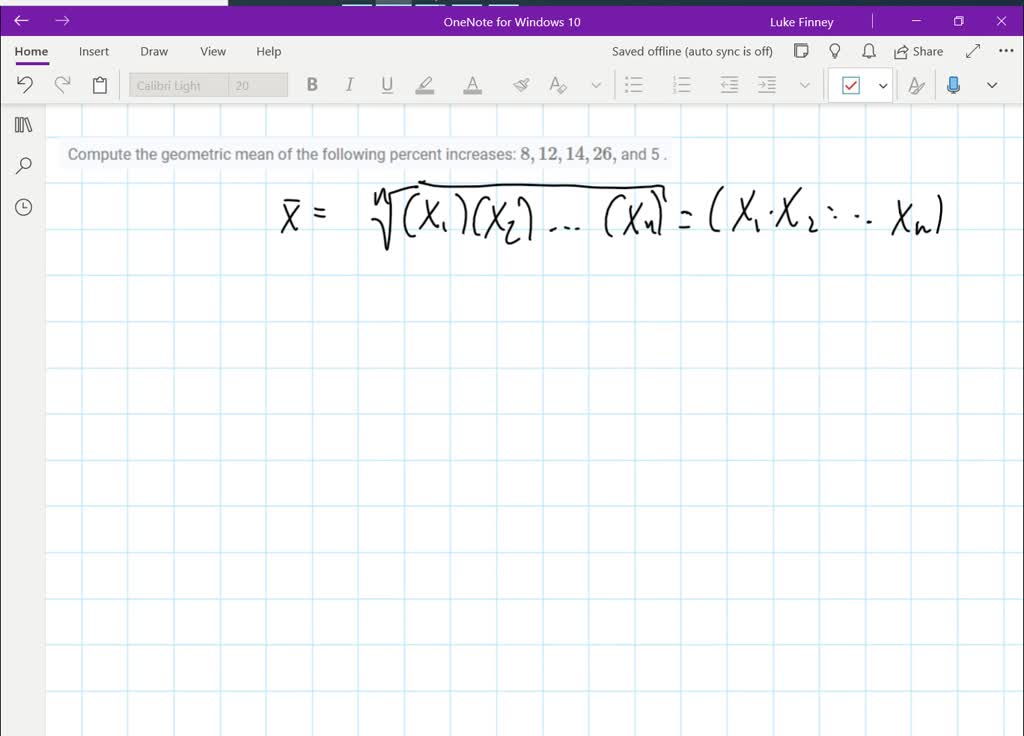The image size is (1024, 736).
Task: Click the Share button
Action: 918,50
